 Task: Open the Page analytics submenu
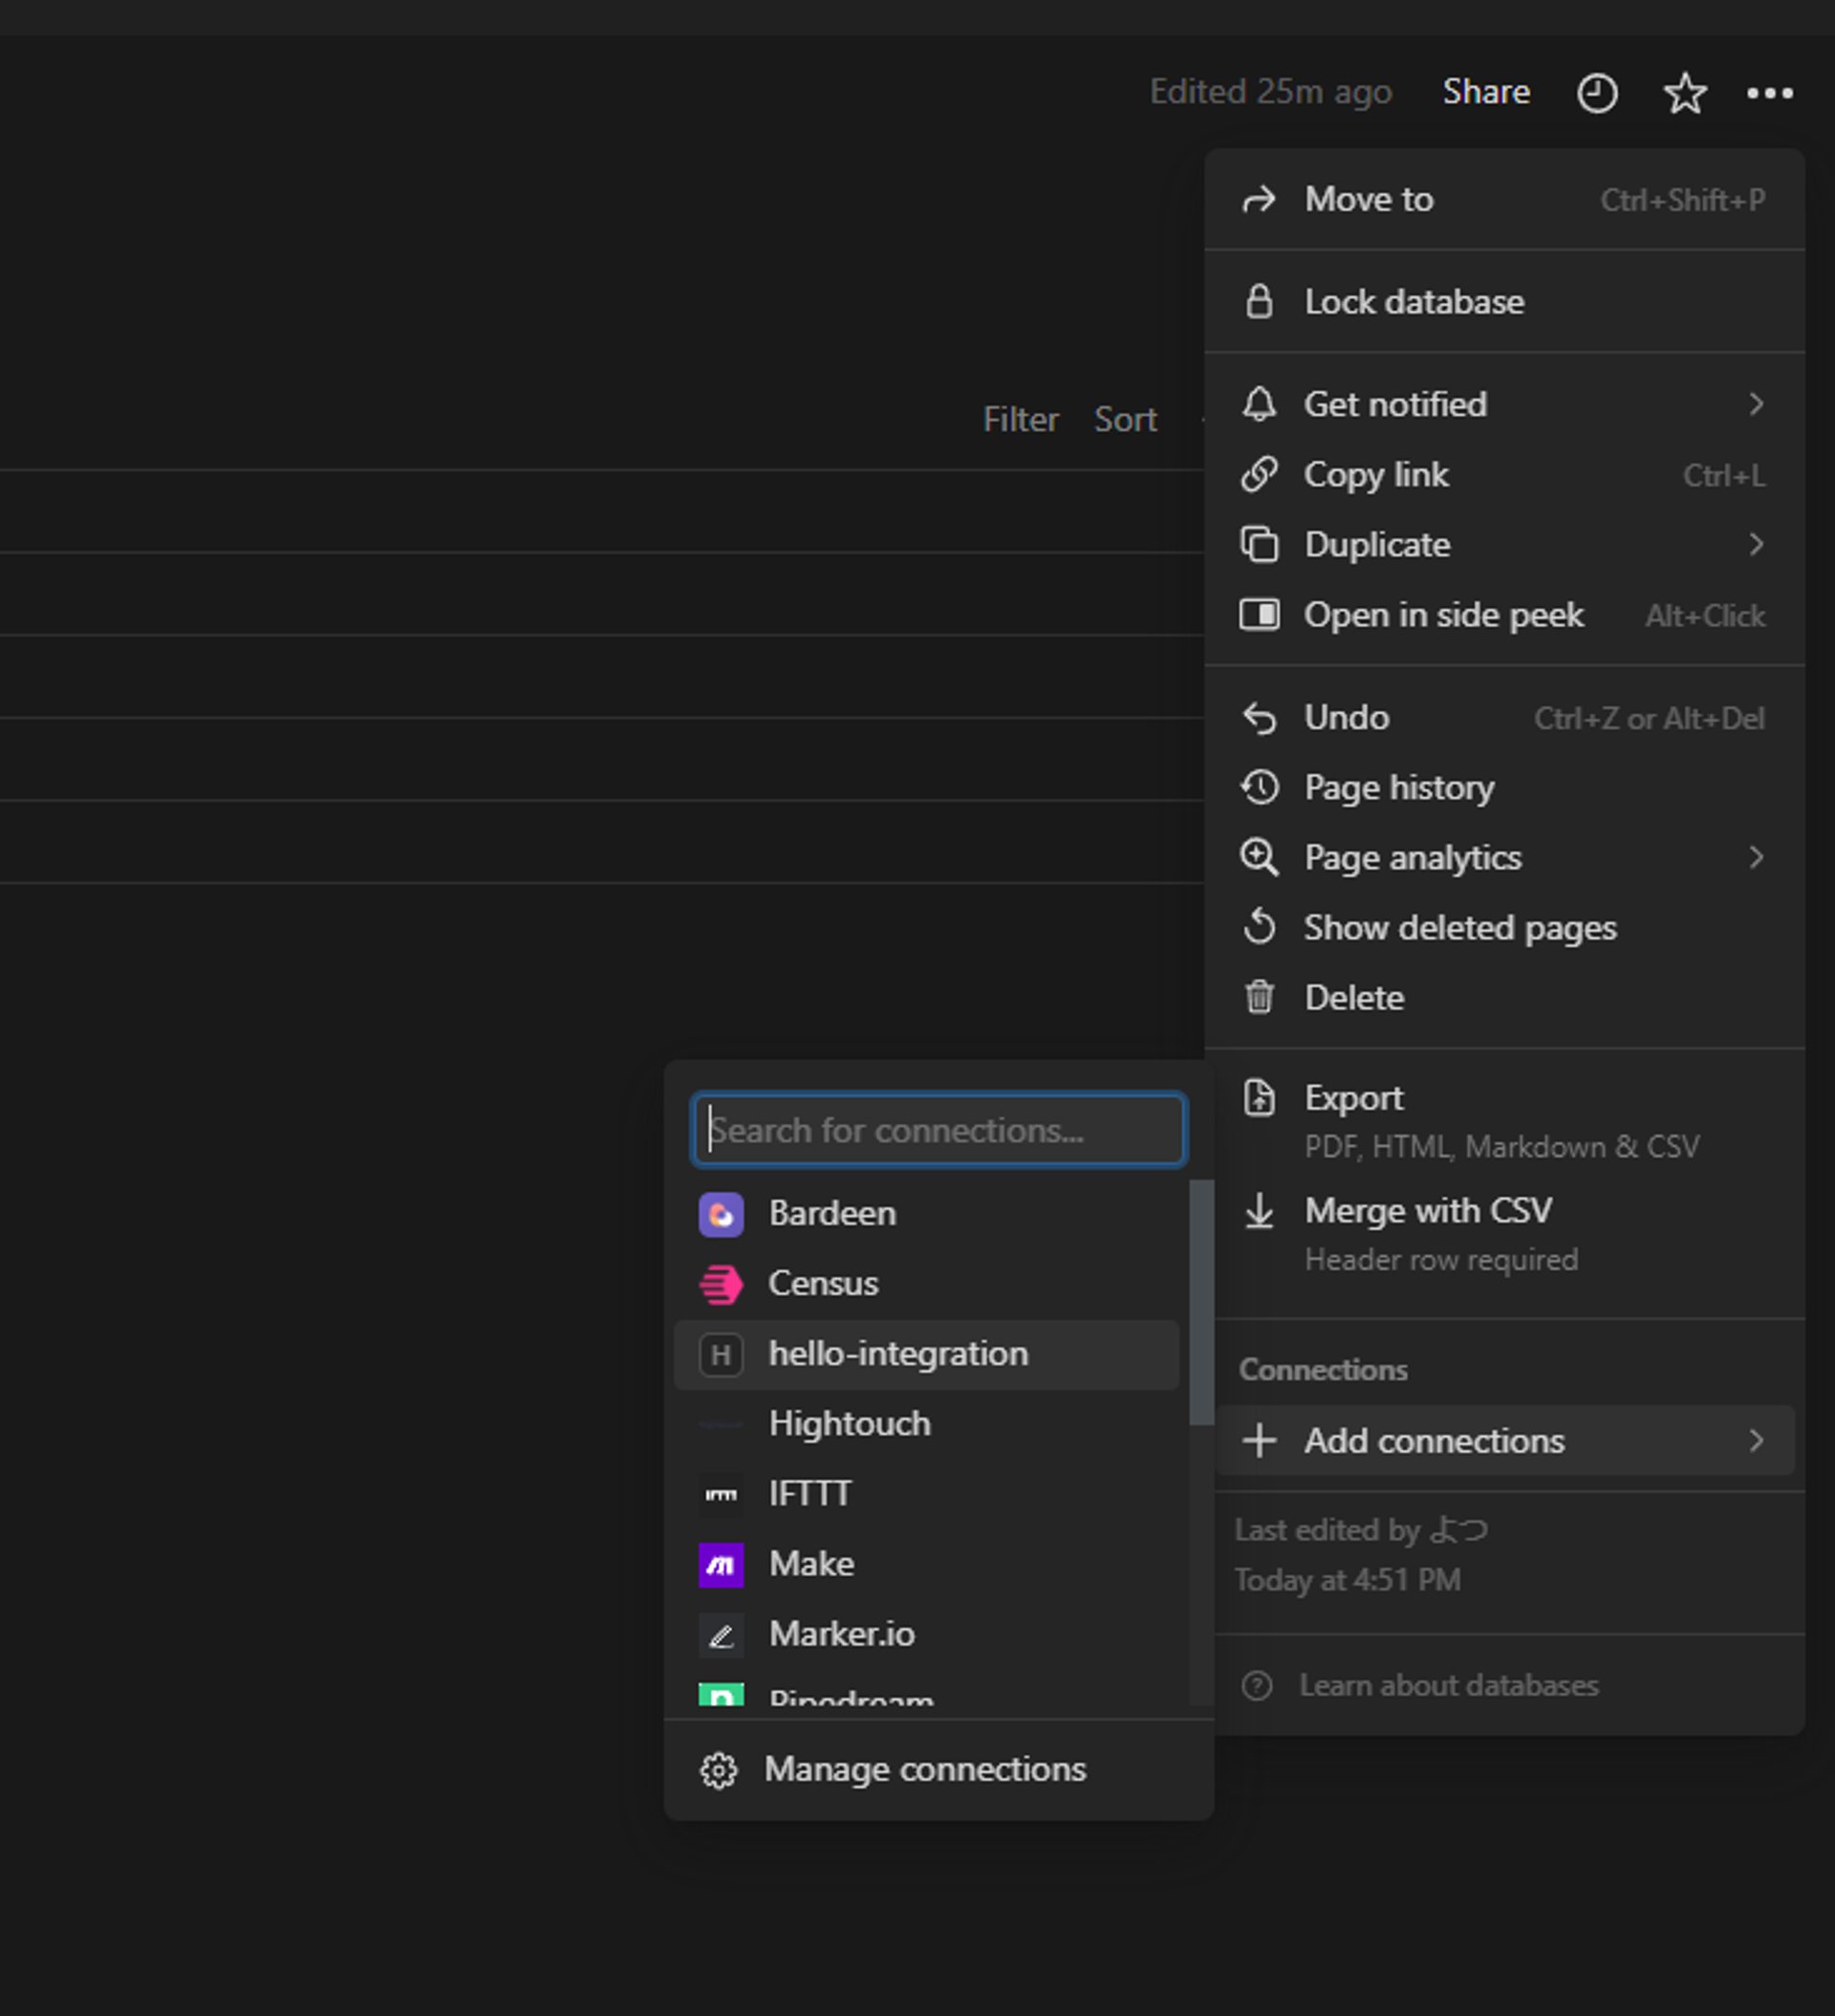point(1758,858)
